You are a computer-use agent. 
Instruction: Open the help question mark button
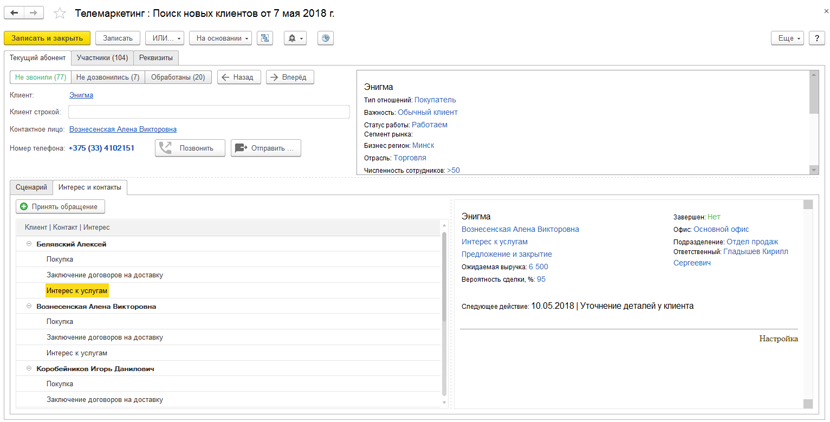[816, 38]
